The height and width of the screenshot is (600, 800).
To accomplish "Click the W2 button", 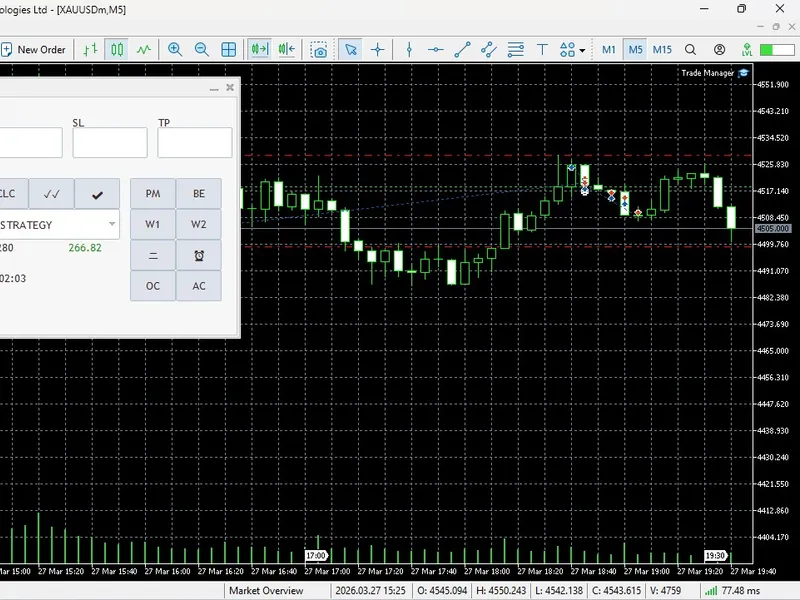I will click(198, 224).
